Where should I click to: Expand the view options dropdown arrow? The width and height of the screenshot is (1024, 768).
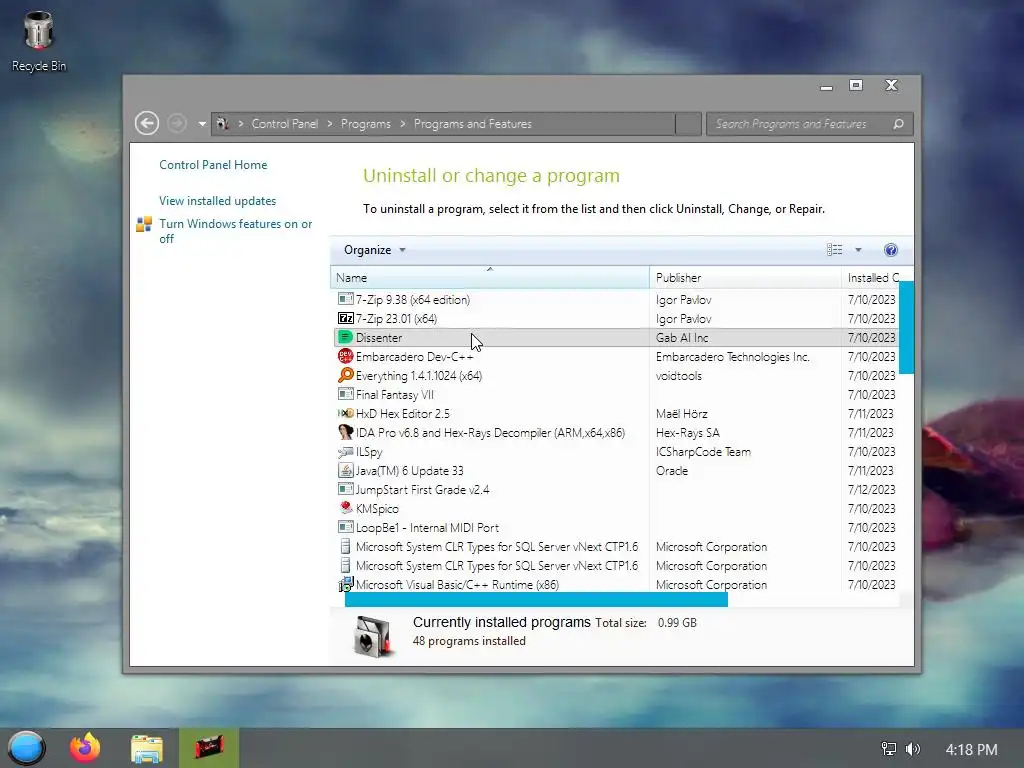pyautogui.click(x=858, y=250)
